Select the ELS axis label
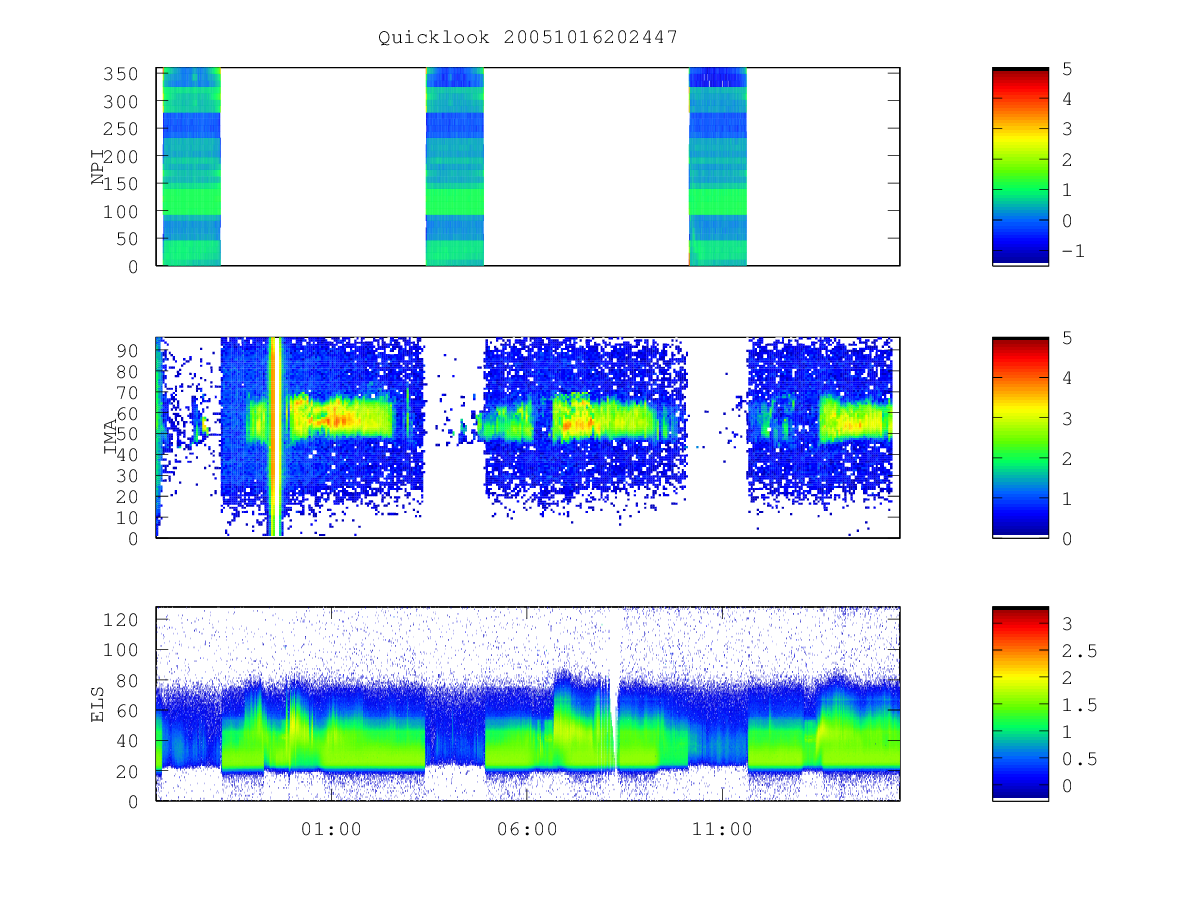The height and width of the screenshot is (900, 1200). coord(99,704)
